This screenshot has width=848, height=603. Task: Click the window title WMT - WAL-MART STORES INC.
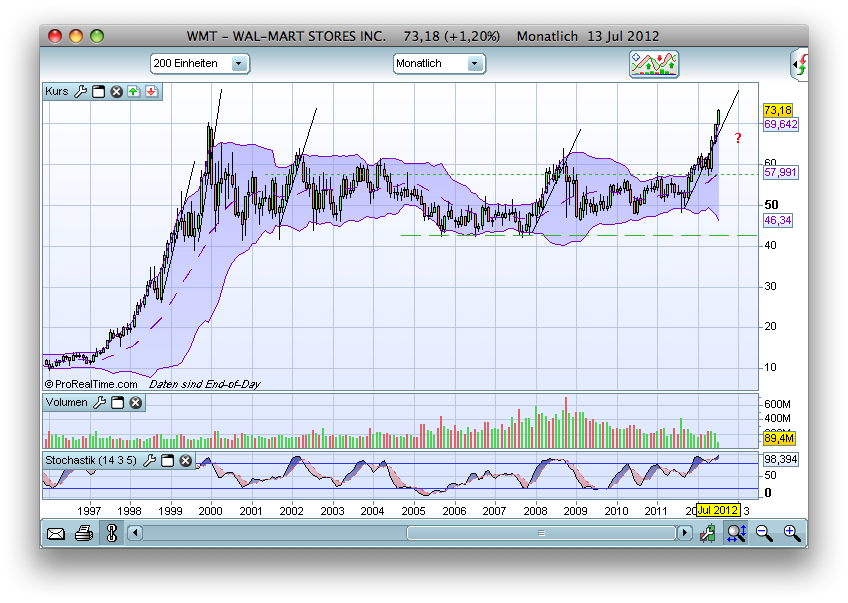pyautogui.click(x=286, y=36)
